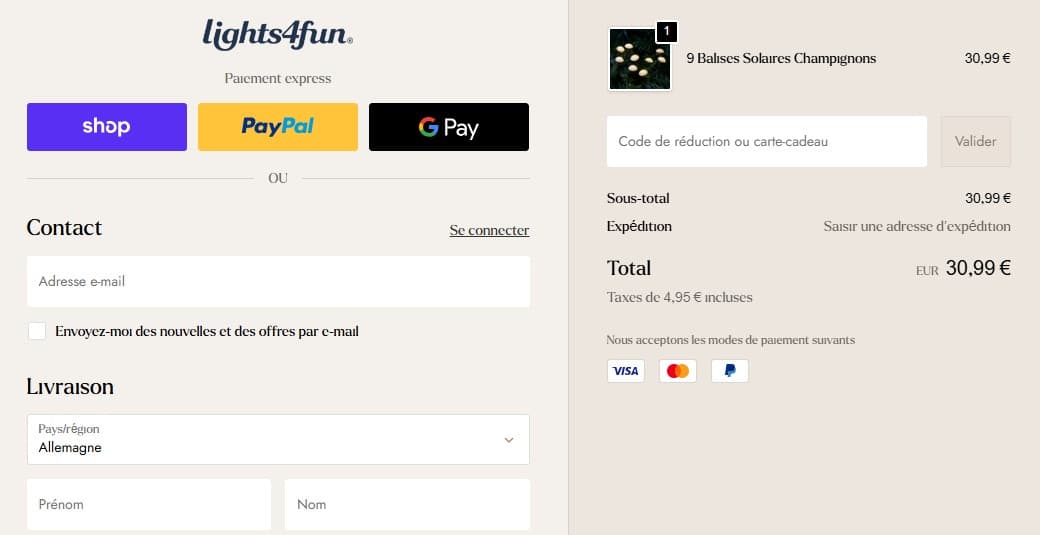
Task: Click the PayPal accepted-payment icon
Action: point(729,371)
